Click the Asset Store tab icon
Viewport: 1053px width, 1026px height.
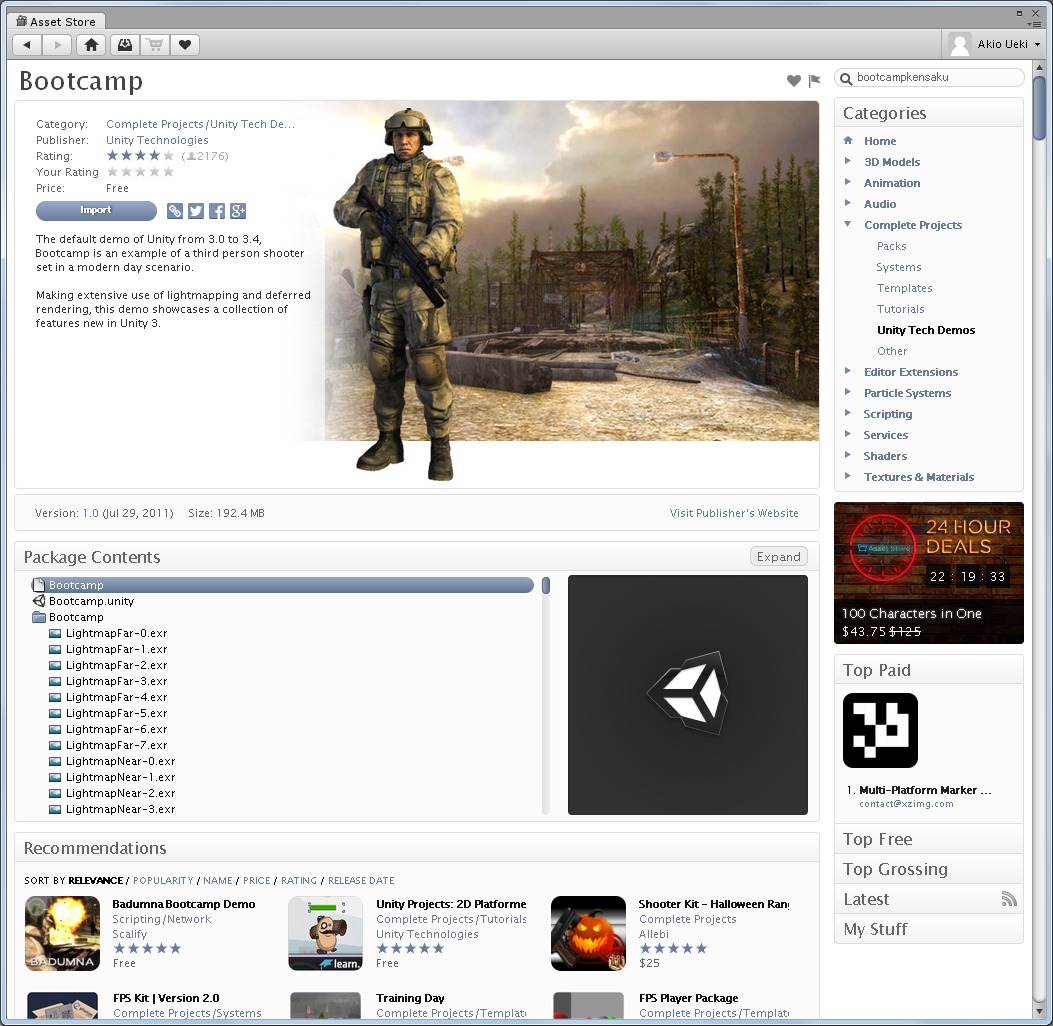pos(21,21)
